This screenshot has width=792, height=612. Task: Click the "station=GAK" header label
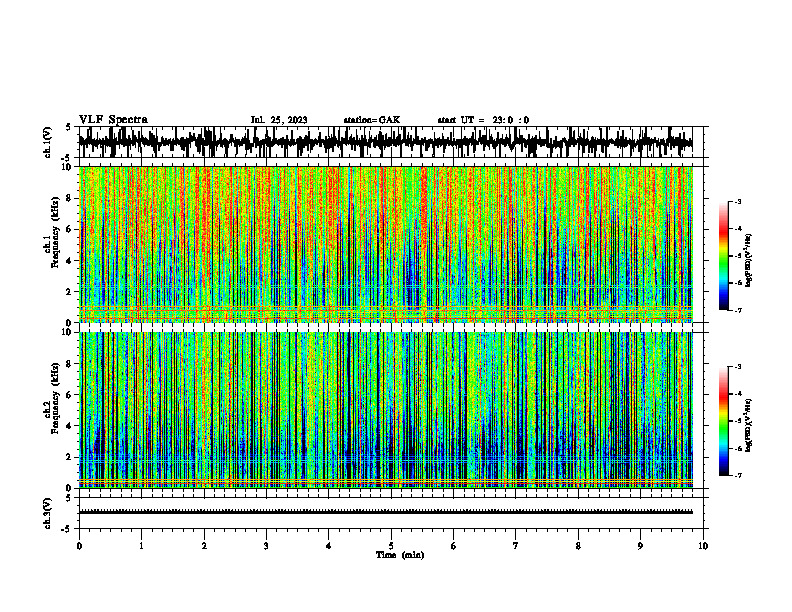pyautogui.click(x=372, y=120)
